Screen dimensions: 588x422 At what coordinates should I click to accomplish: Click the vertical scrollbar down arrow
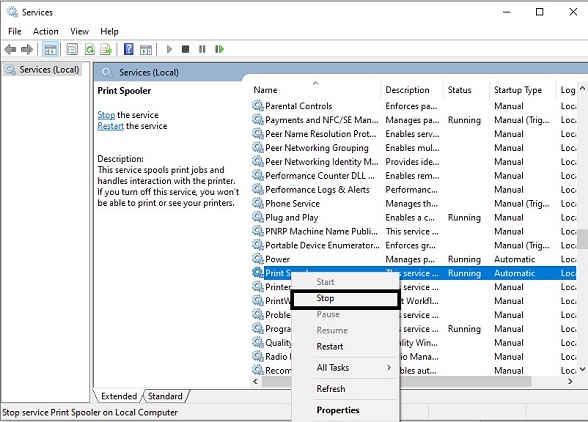[582, 369]
